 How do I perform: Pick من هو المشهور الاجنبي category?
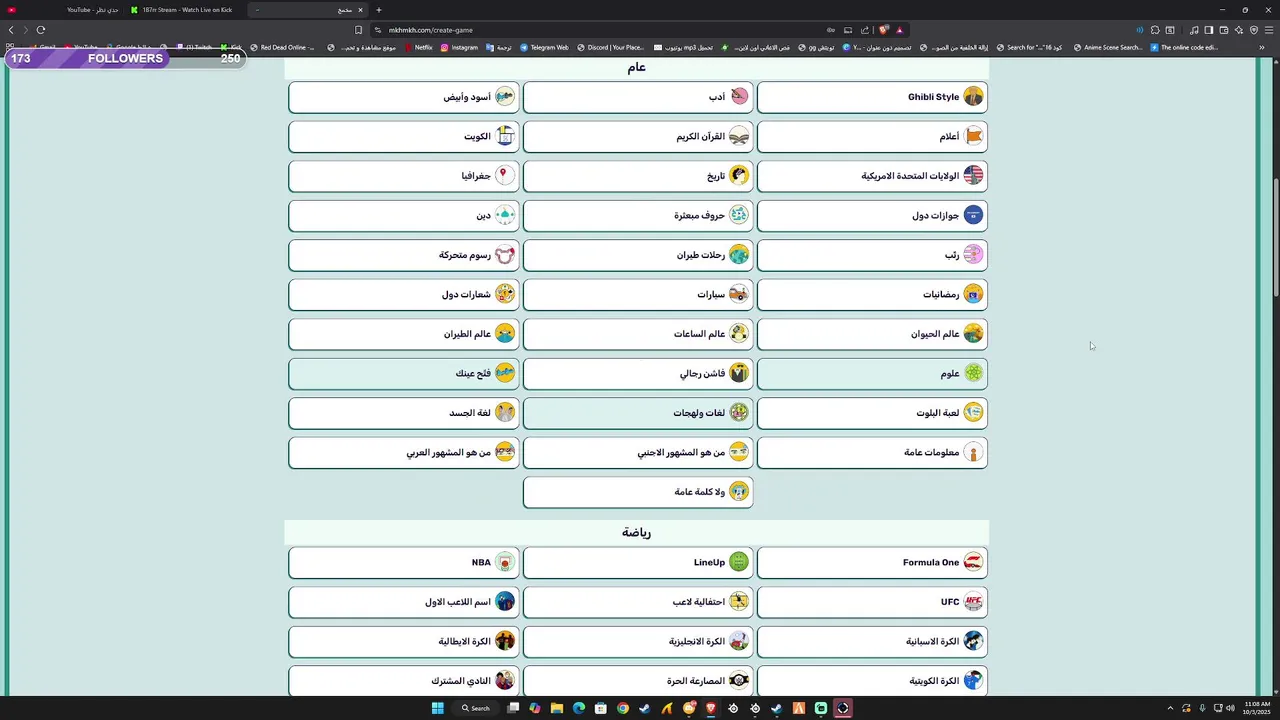[x=638, y=452]
